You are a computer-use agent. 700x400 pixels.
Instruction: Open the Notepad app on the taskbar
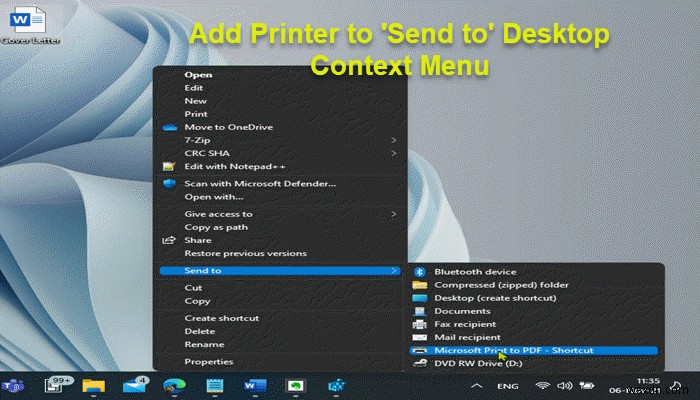tap(214, 386)
